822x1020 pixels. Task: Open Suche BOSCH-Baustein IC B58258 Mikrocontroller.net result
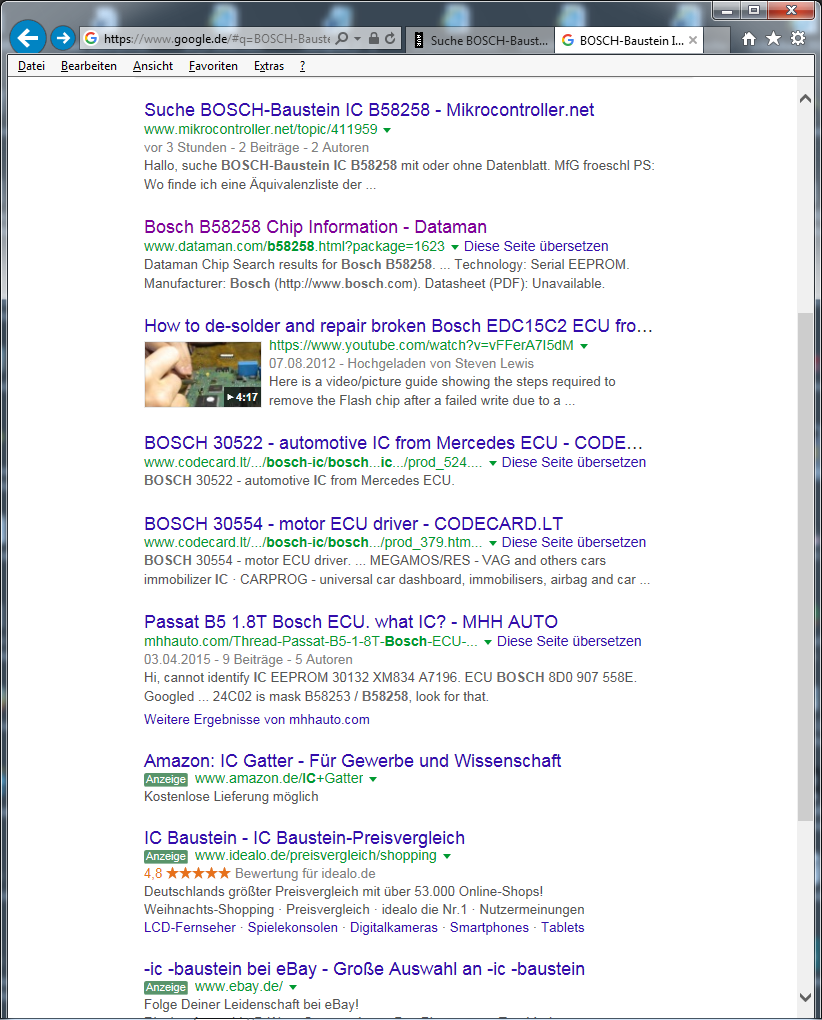coord(369,110)
